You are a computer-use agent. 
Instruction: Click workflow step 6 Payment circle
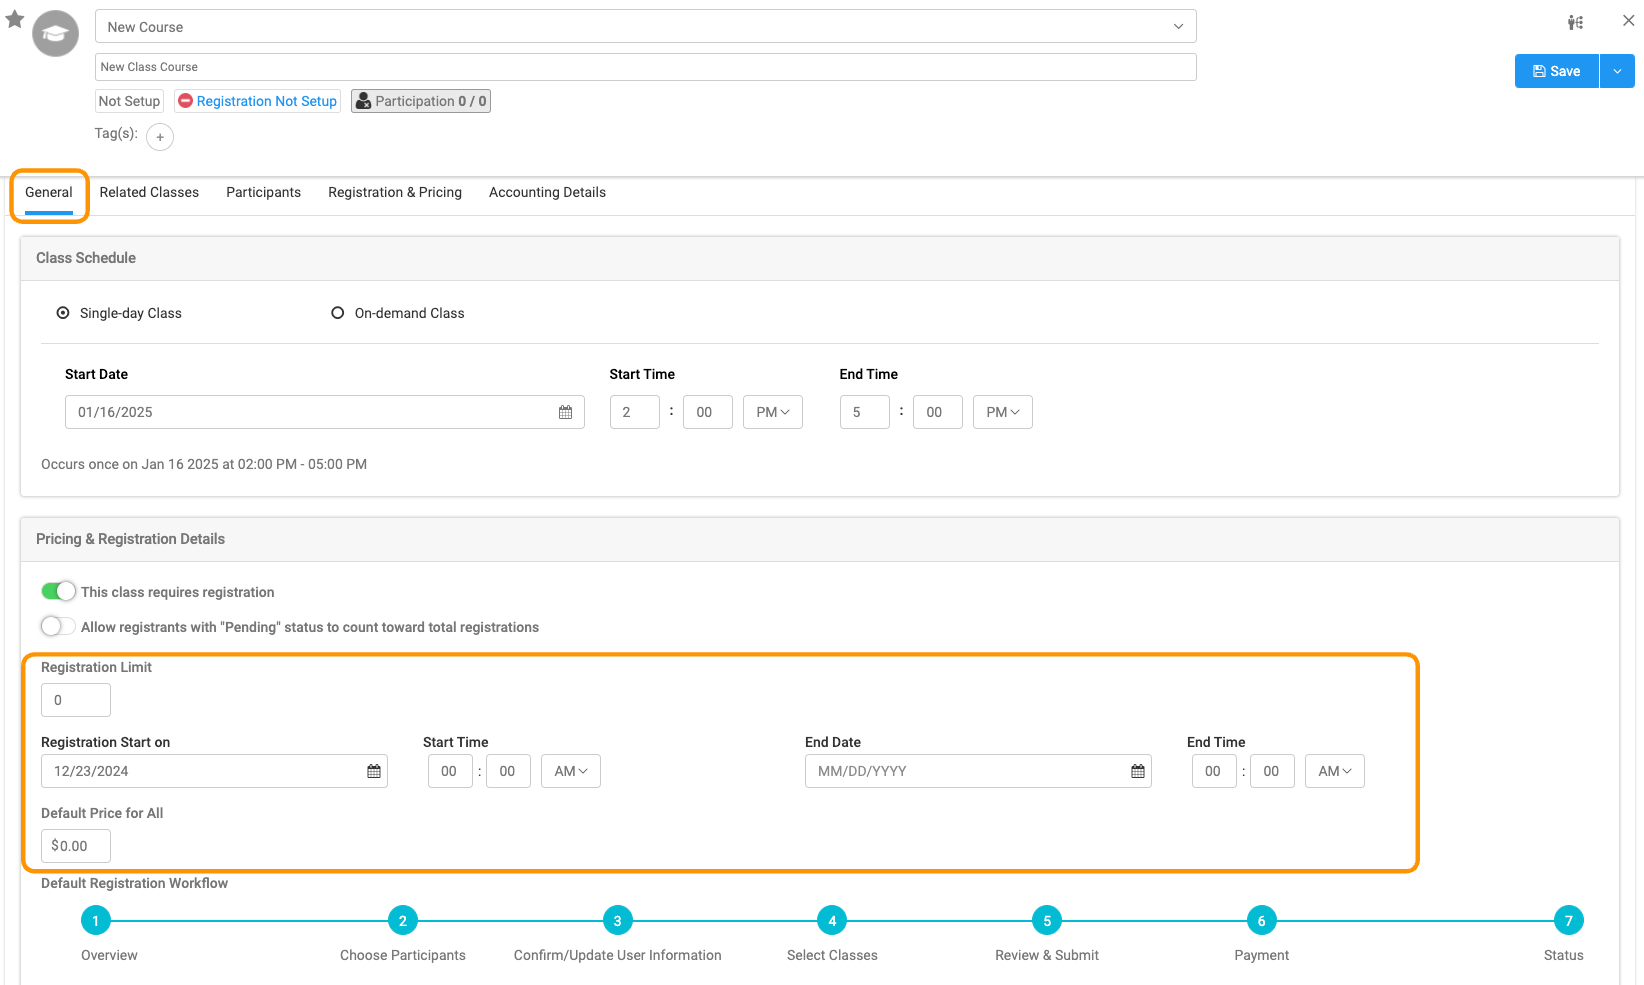click(x=1262, y=921)
